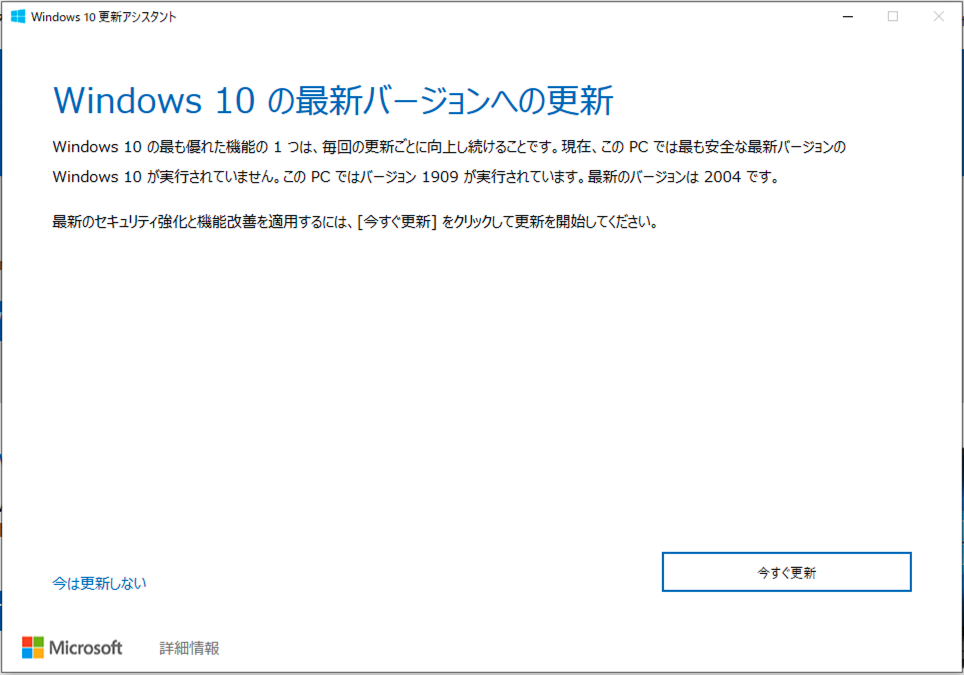This screenshot has width=964, height=675.
Task: Click the heading Windows 10 の最新バージョンへの更新
Action: pos(333,100)
